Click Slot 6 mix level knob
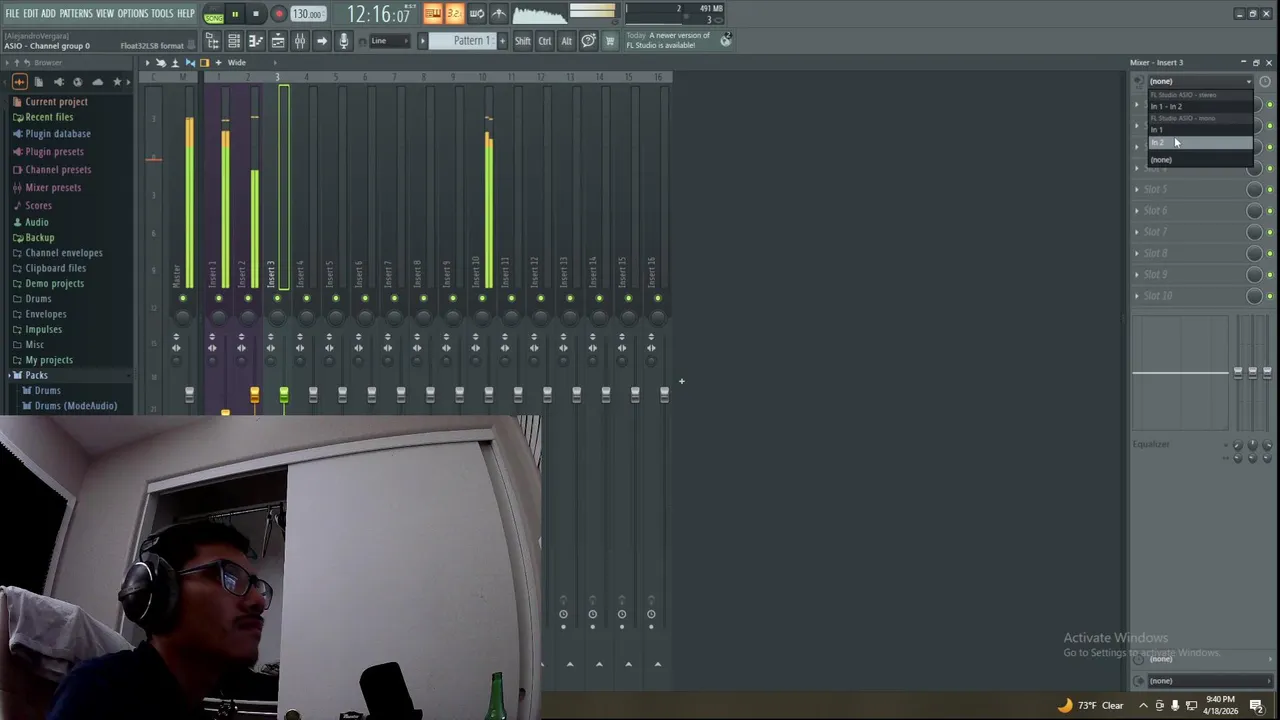The height and width of the screenshot is (720, 1280). [x=1254, y=211]
